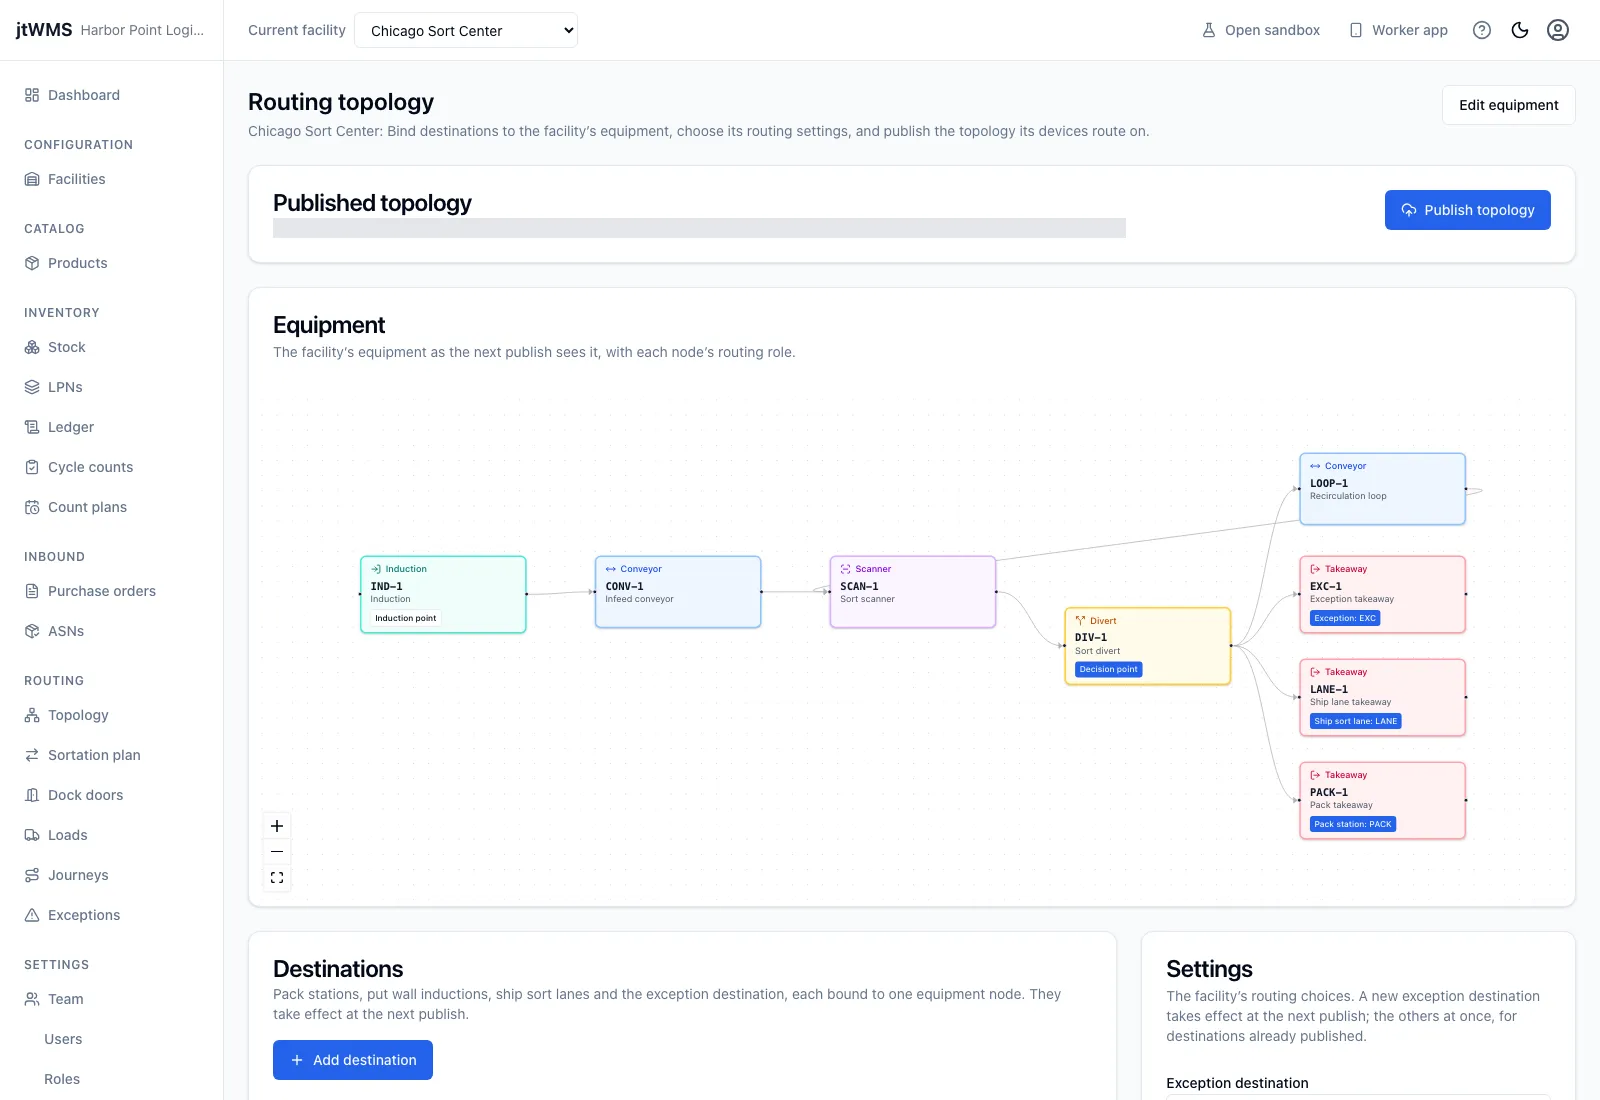Click the LPNs layers icon
The width and height of the screenshot is (1600, 1100).
32,387
